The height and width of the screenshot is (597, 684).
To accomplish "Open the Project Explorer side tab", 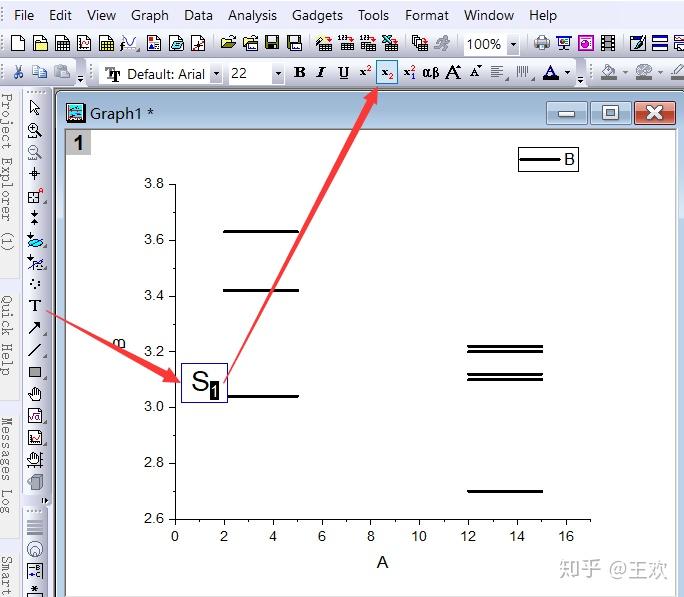I will pyautogui.click(x=7, y=171).
